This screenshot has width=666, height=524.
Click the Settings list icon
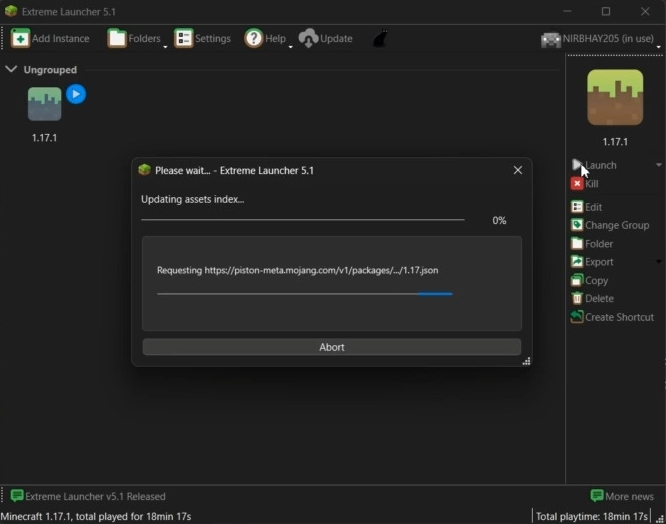pos(184,38)
